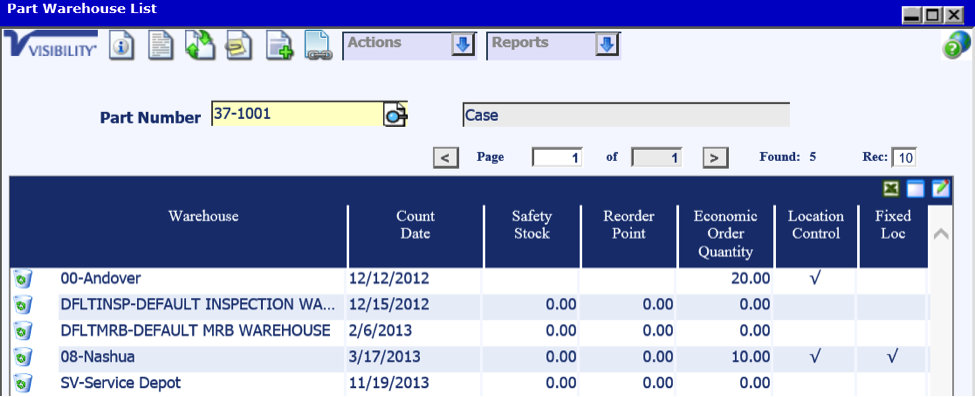Click the current Page number field
Image resolution: width=975 pixels, height=397 pixels.
557,158
